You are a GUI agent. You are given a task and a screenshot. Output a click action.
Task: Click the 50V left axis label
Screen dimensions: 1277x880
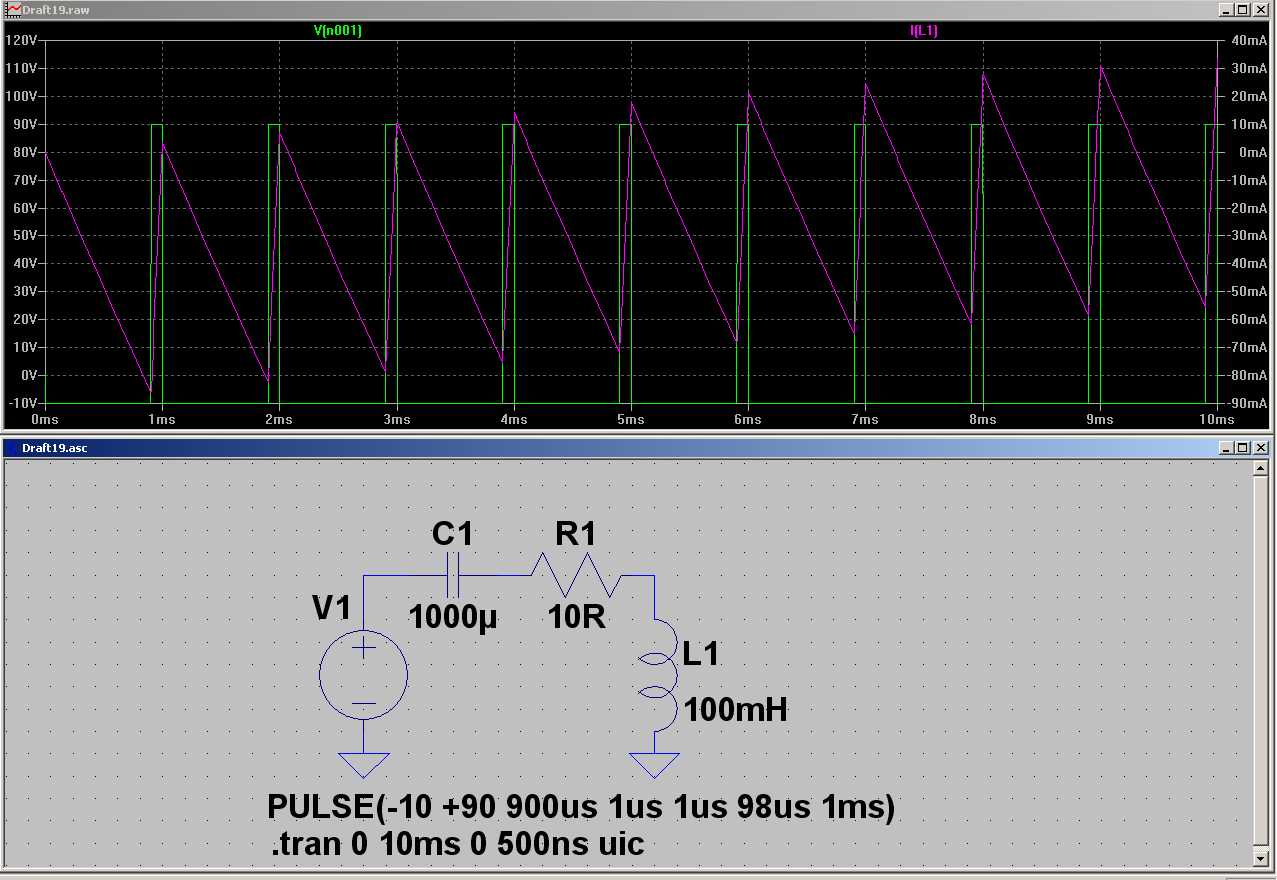pyautogui.click(x=25, y=236)
